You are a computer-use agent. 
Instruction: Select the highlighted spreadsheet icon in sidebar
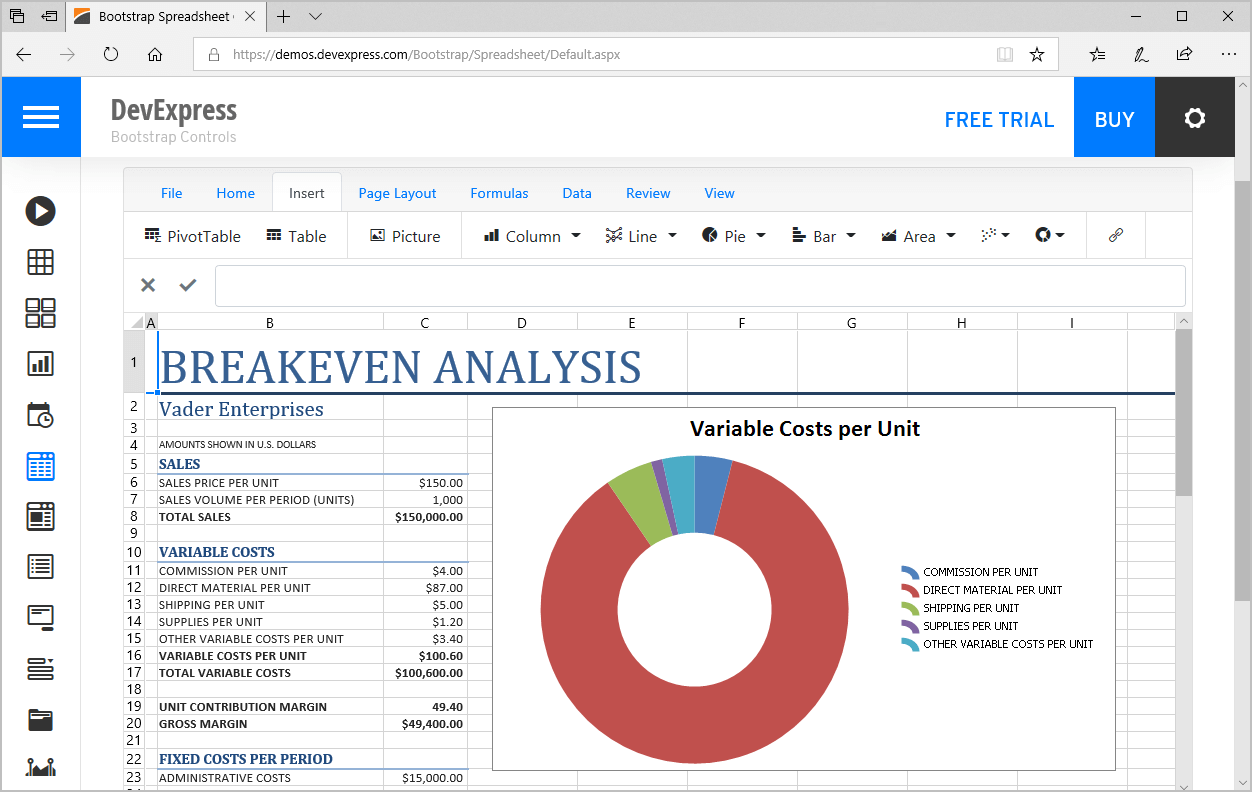click(x=41, y=466)
